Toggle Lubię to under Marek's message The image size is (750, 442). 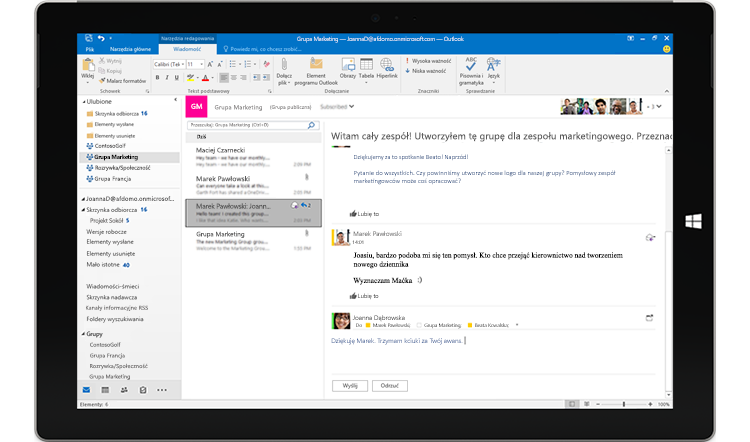[x=364, y=296]
